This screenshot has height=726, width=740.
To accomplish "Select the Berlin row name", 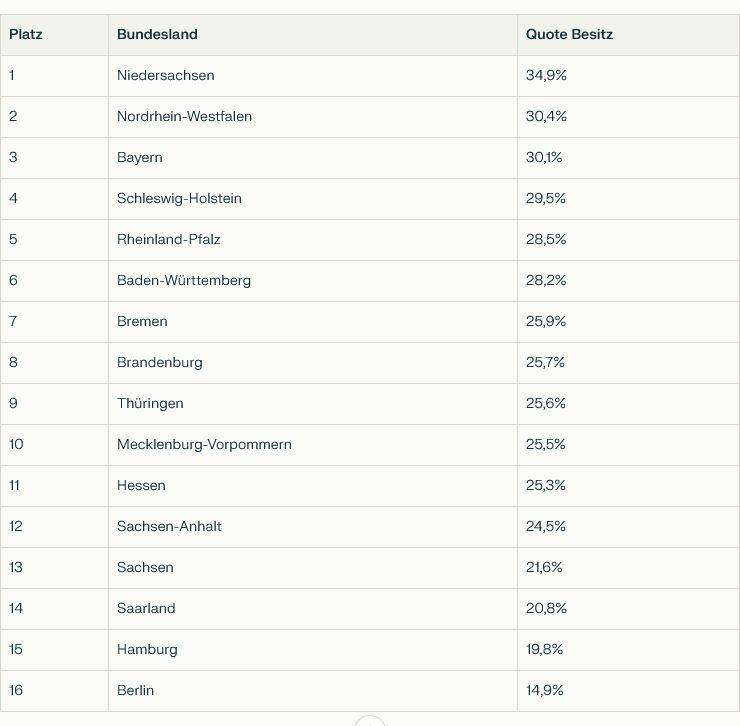I will point(135,691).
